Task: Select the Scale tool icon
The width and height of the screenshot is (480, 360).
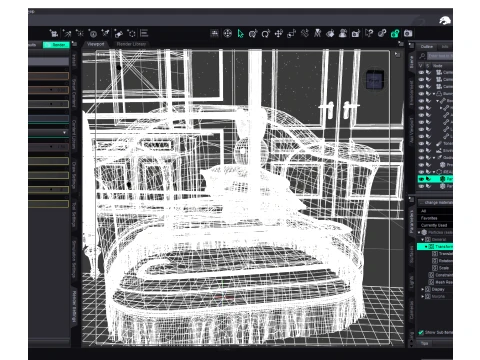Action: point(292,34)
